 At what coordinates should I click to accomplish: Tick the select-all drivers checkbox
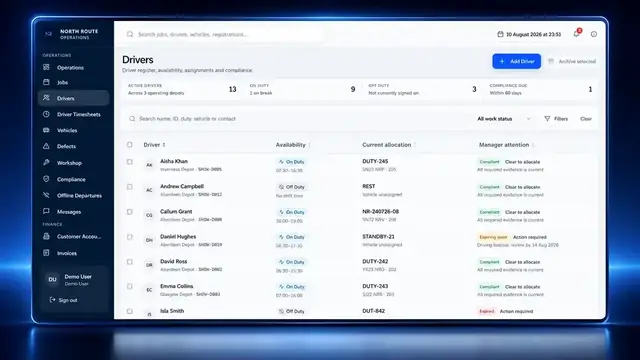(x=129, y=144)
